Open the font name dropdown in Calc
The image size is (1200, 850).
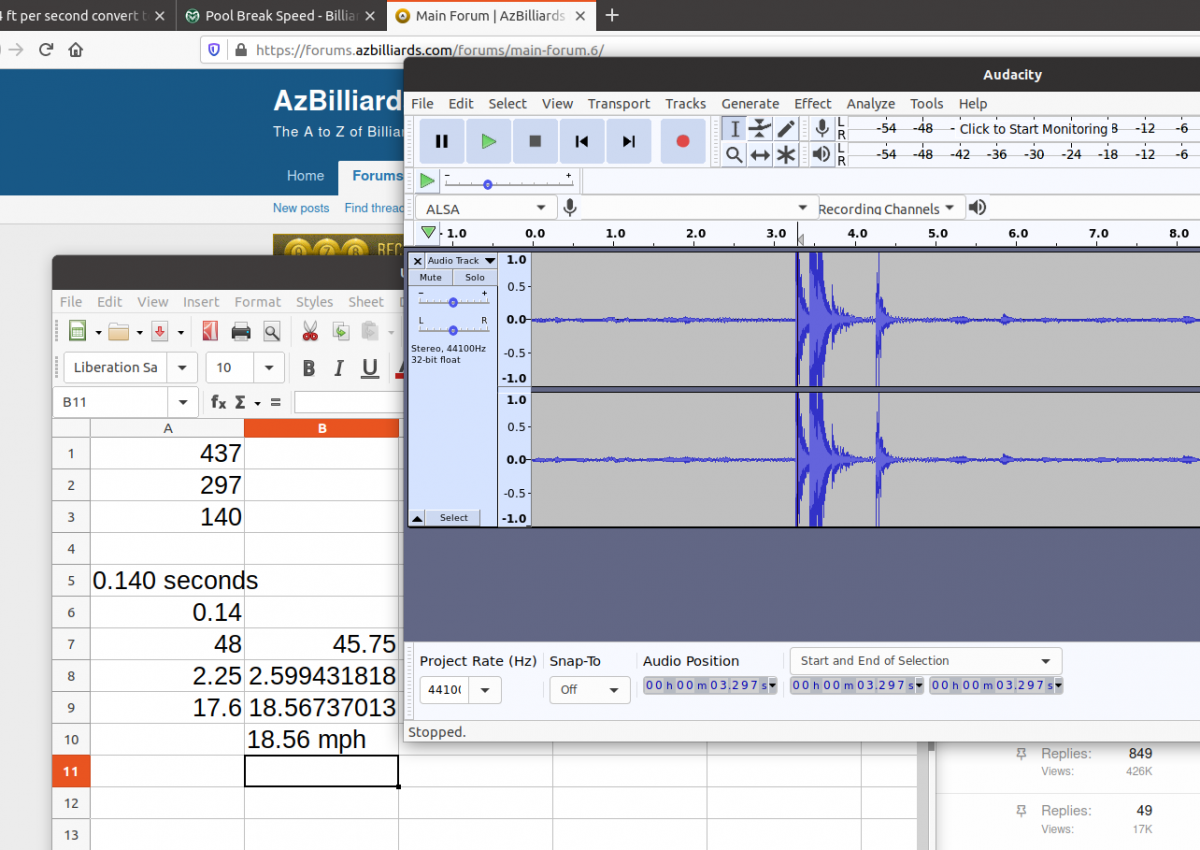pyautogui.click(x=183, y=368)
